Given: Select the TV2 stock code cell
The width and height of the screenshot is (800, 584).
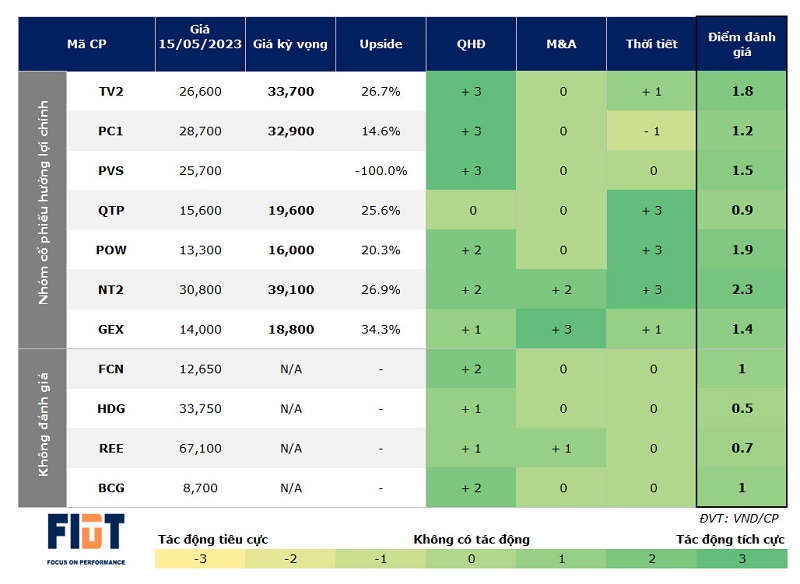Looking at the screenshot, I should 111,91.
